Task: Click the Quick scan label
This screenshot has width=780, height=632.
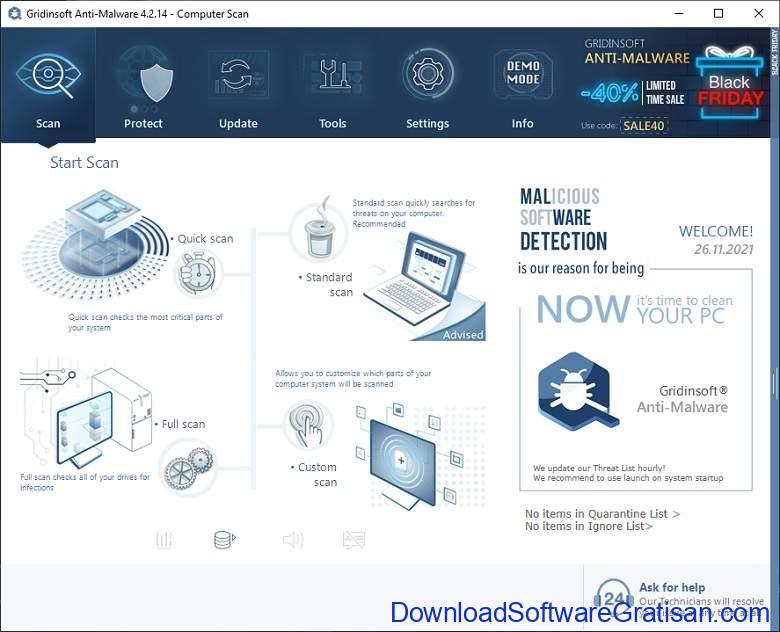Action: (x=205, y=239)
